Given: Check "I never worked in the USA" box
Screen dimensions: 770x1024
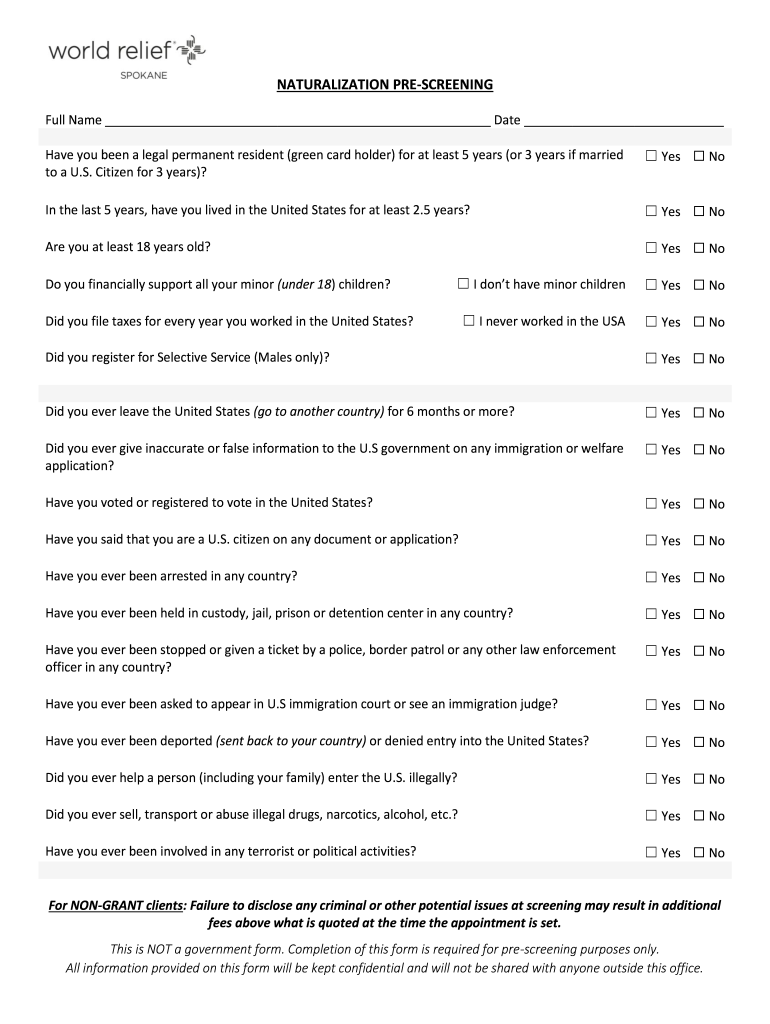Looking at the screenshot, I should [469, 321].
